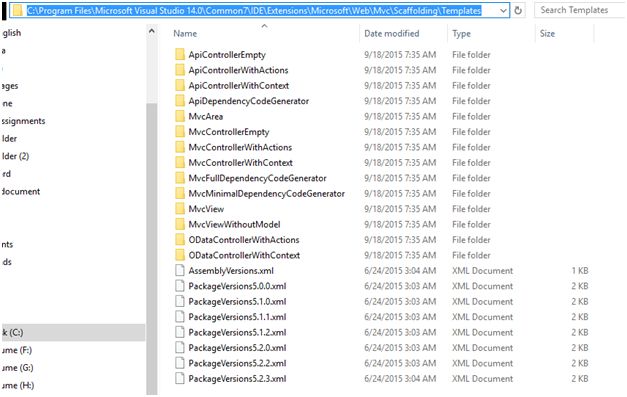Screen dimensions: 627x397
Task: Select the 'glish' navigation item
Action: coord(11,33)
